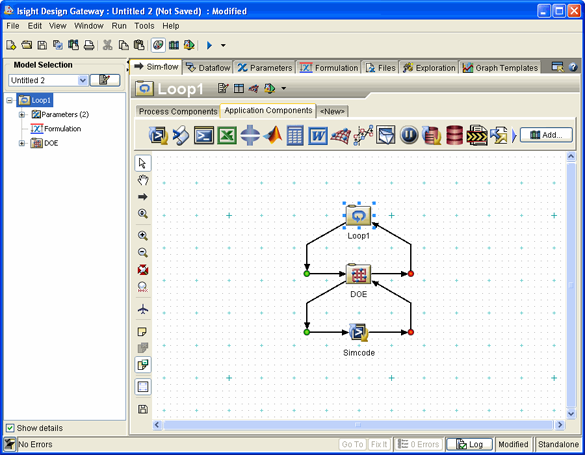Click the Pan hand tool
The image size is (585, 455).
143,180
